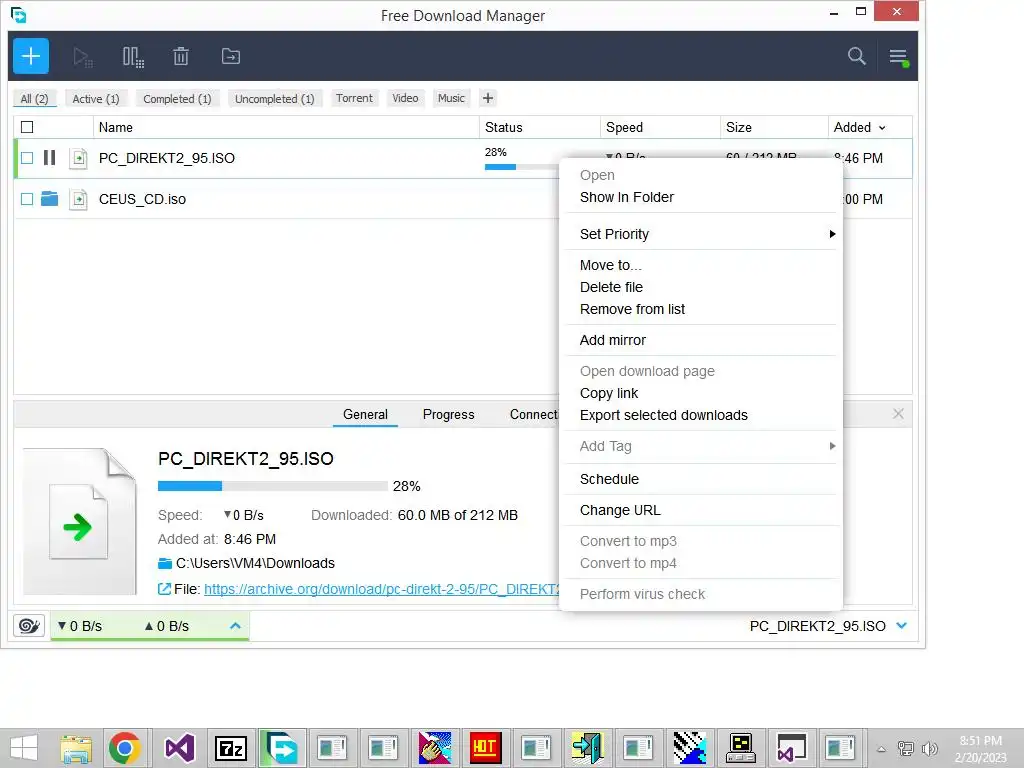Close the details panel with X
This screenshot has height=768, width=1024.
(898, 413)
